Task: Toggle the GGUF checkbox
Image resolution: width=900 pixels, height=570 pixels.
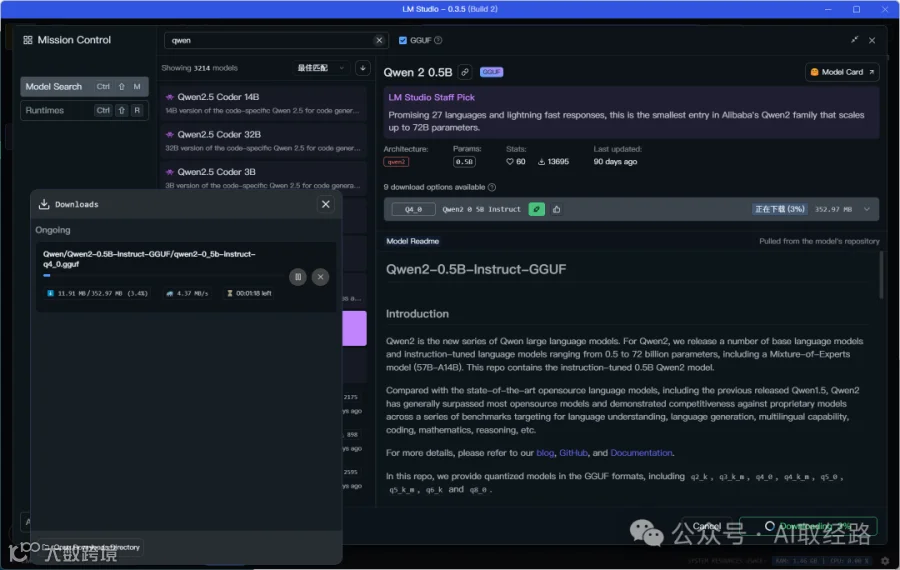Action: click(402, 40)
